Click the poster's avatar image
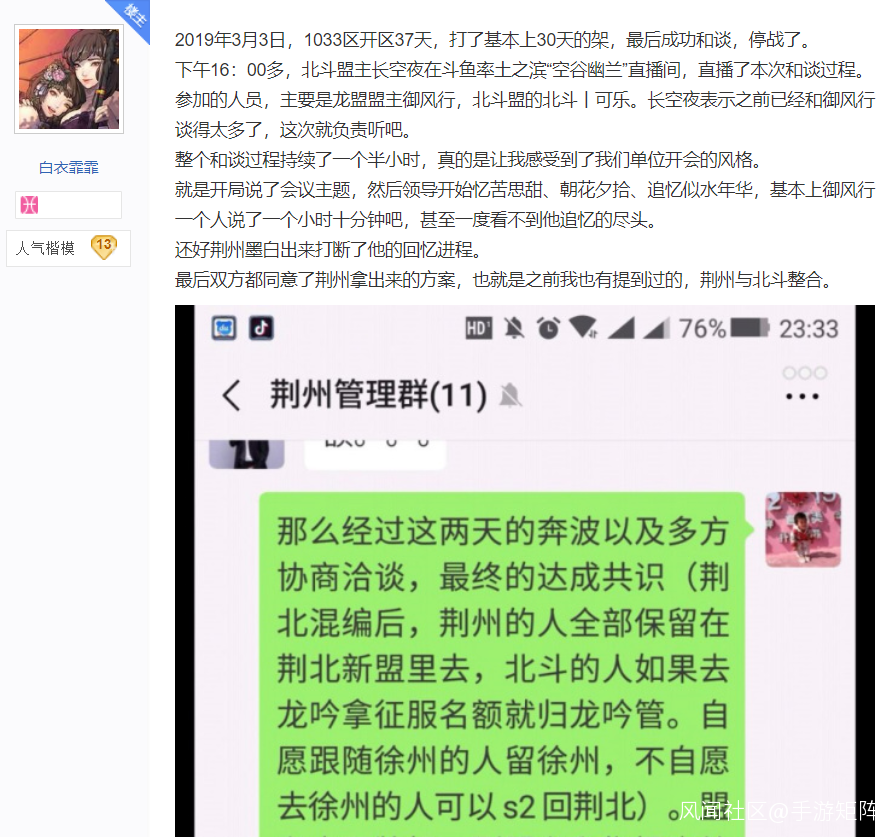The width and height of the screenshot is (892, 837). click(x=69, y=79)
